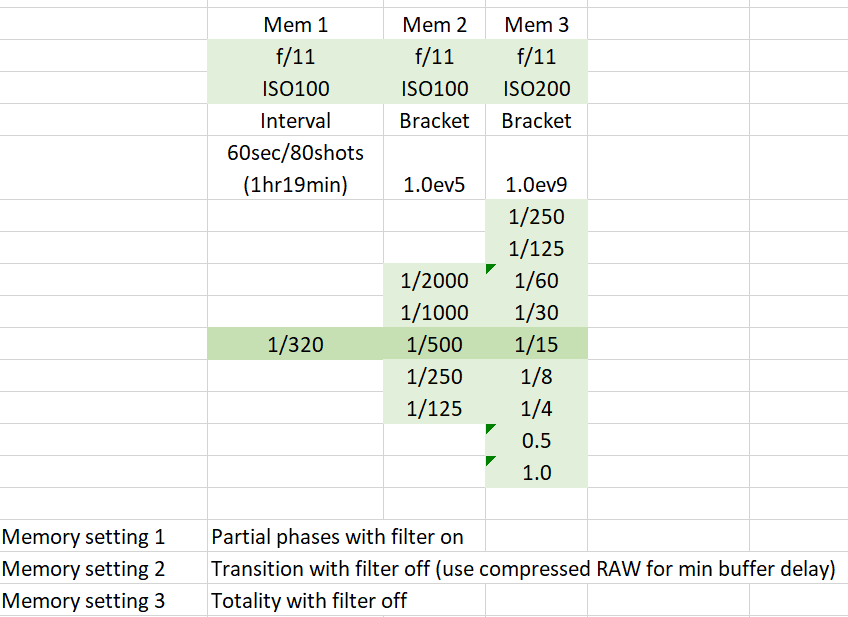Select the 1.0 cell at column bottom
This screenshot has height=617, width=848.
pos(536,473)
